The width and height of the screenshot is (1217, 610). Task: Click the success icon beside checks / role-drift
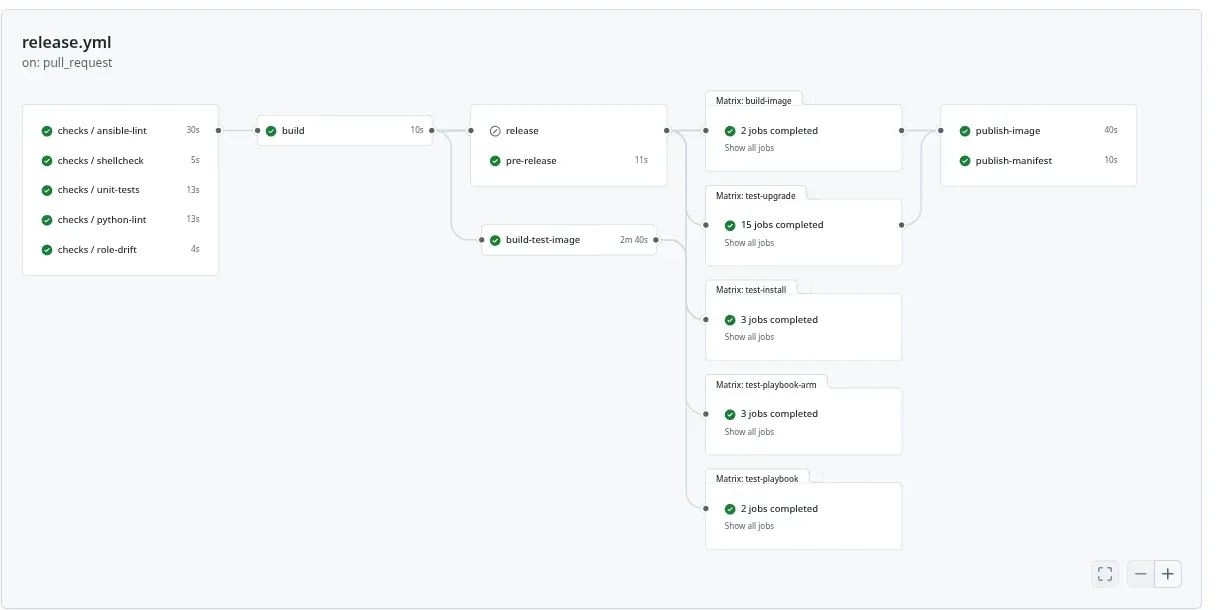tap(47, 250)
